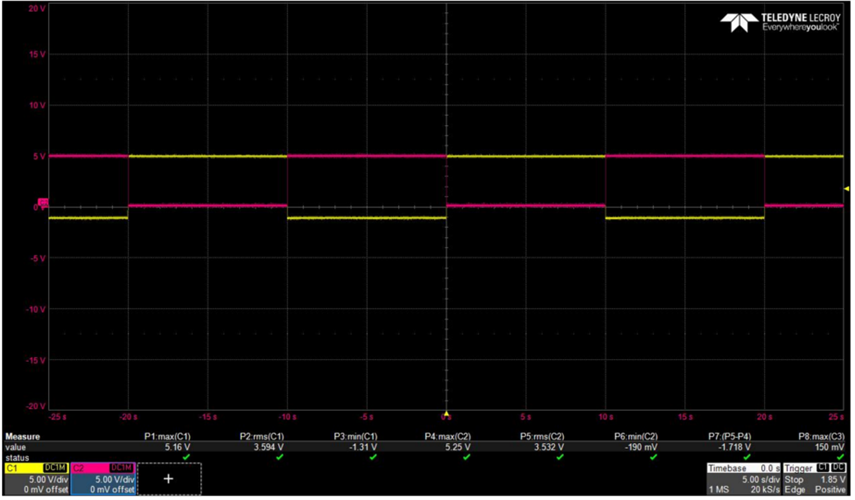Select the P5:rms(C2) measurement column

542,437
